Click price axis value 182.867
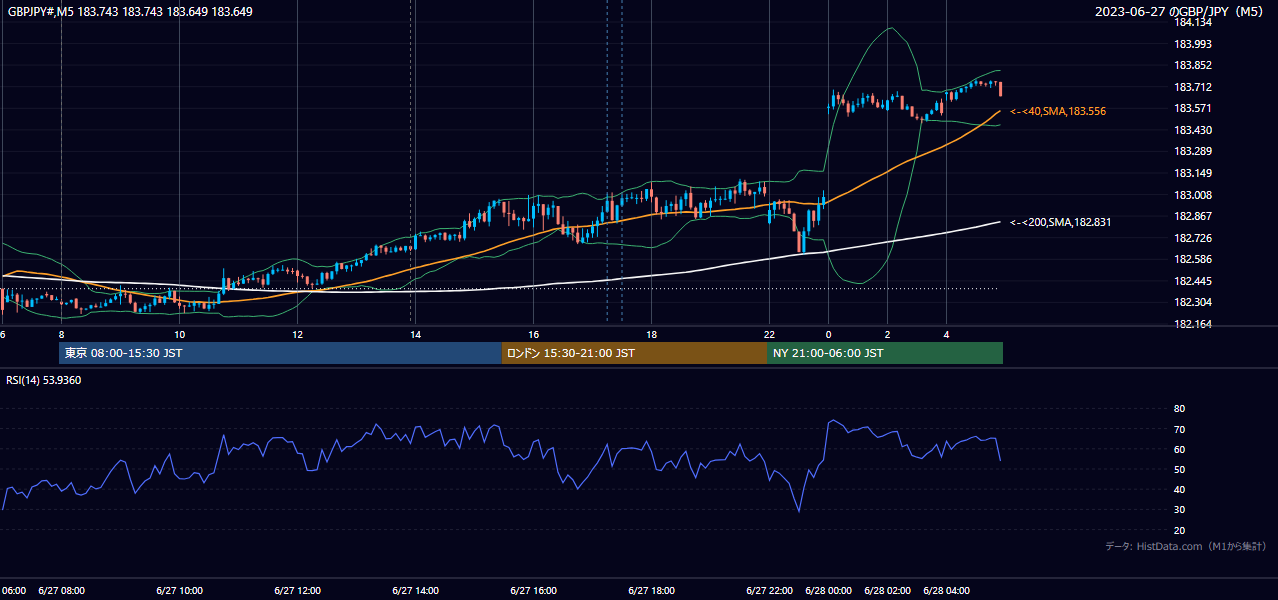Screen dimensions: 1278x600 (x=1192, y=217)
